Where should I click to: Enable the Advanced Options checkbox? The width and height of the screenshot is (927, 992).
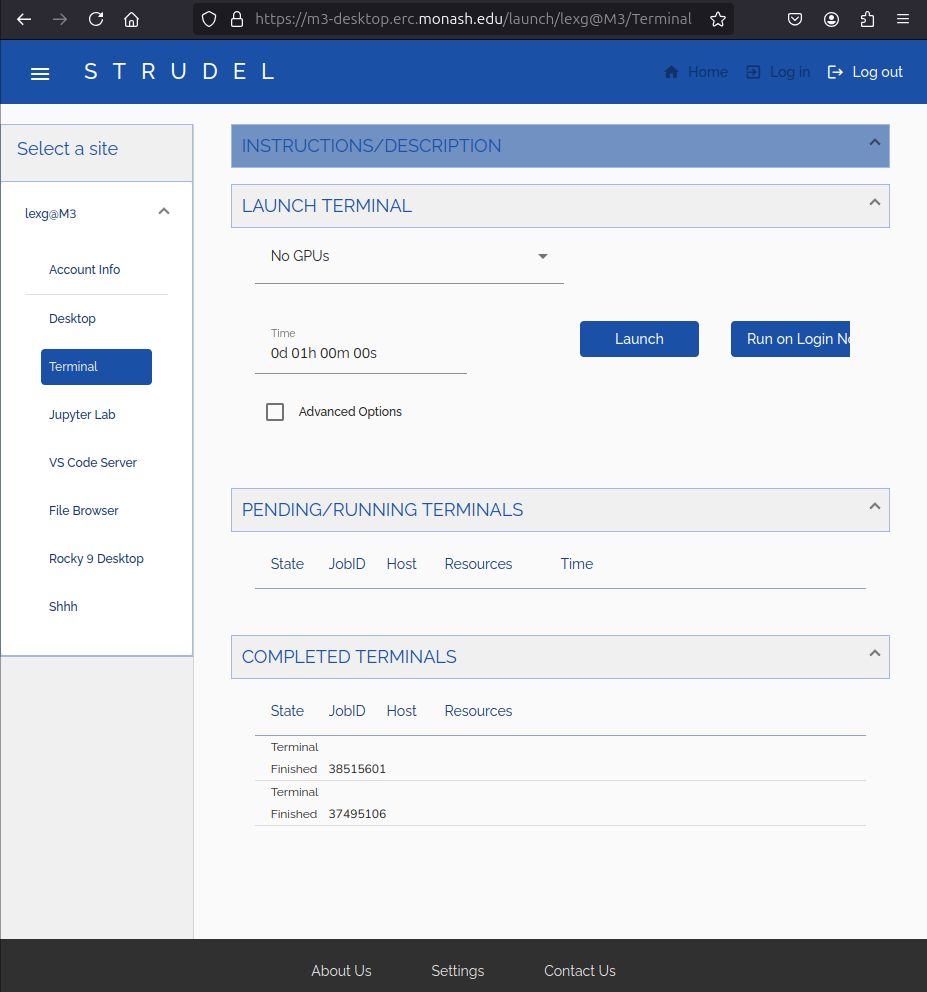[275, 411]
